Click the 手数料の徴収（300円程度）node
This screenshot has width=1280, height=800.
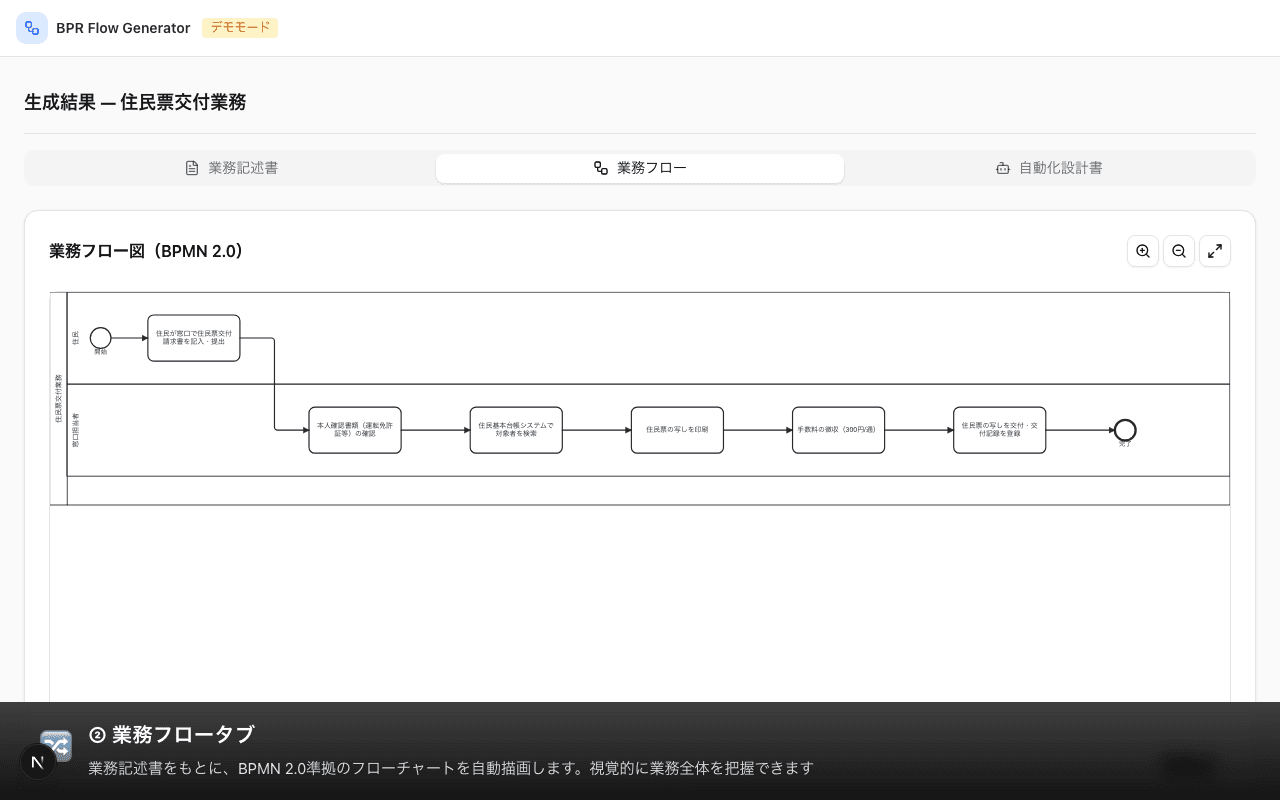coord(838,430)
